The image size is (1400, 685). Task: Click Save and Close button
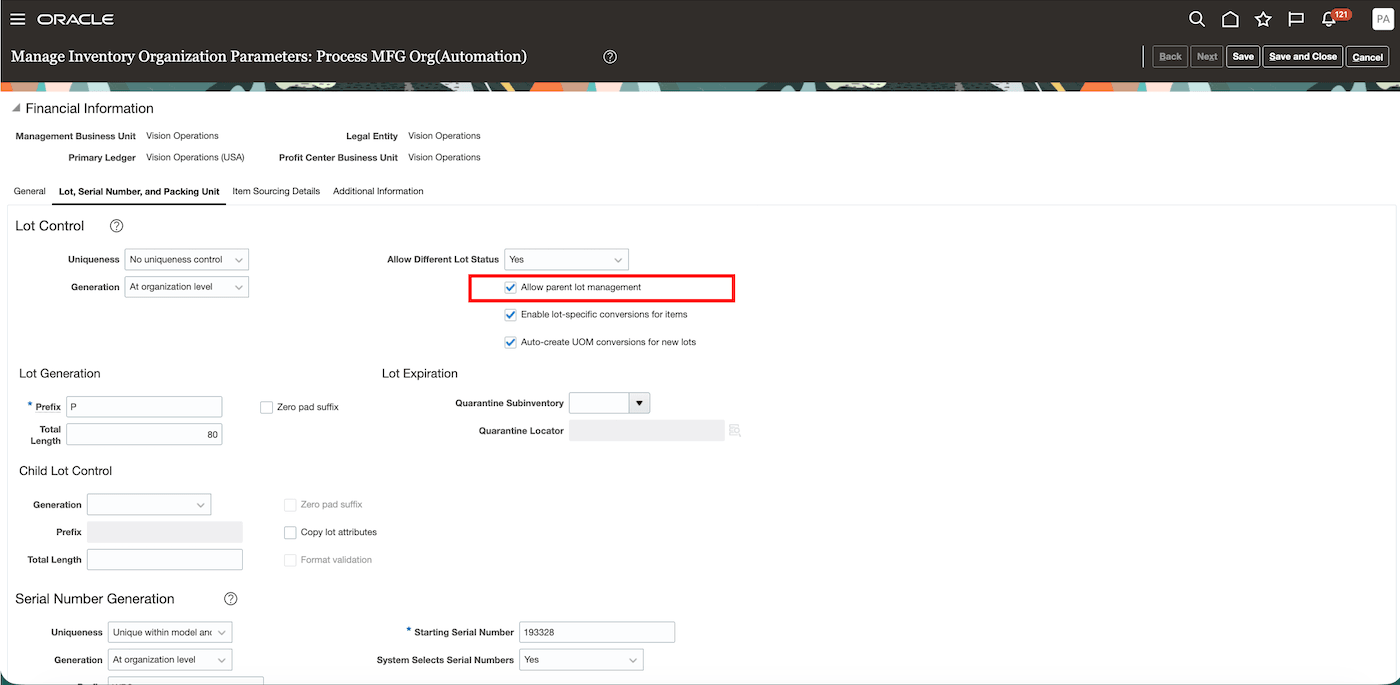coord(1303,57)
